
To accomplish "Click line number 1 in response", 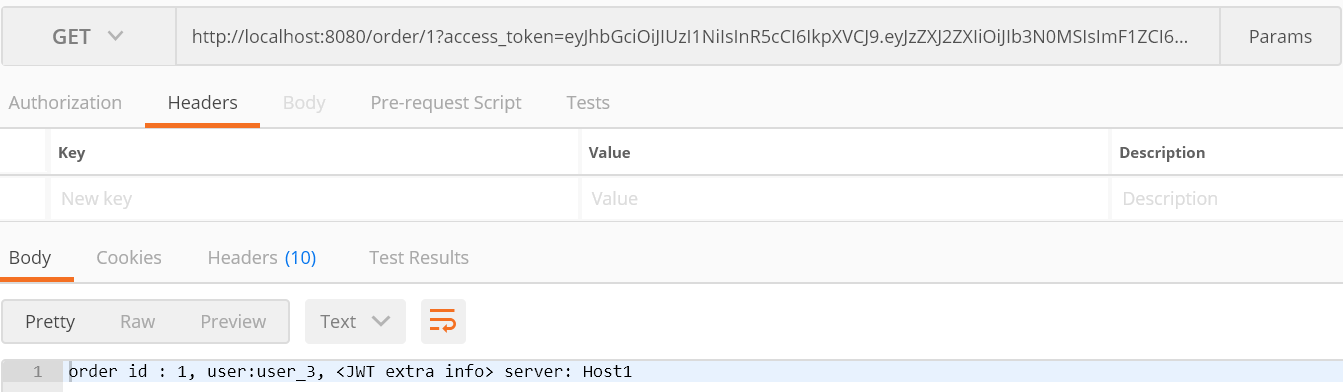I will [x=37, y=372].
